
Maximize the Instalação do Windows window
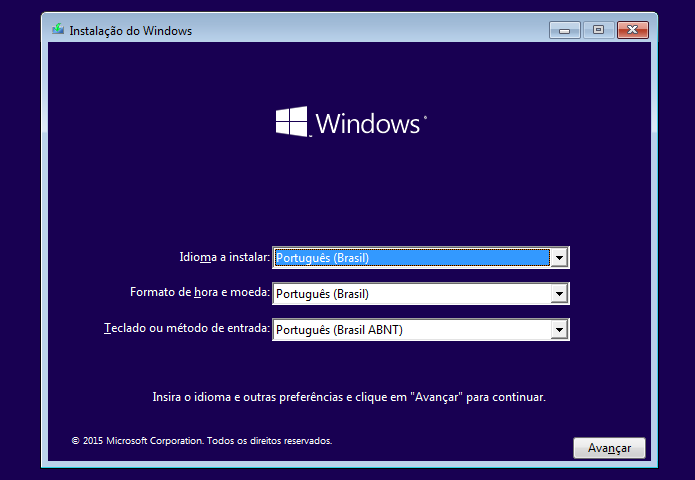pyautogui.click(x=598, y=30)
